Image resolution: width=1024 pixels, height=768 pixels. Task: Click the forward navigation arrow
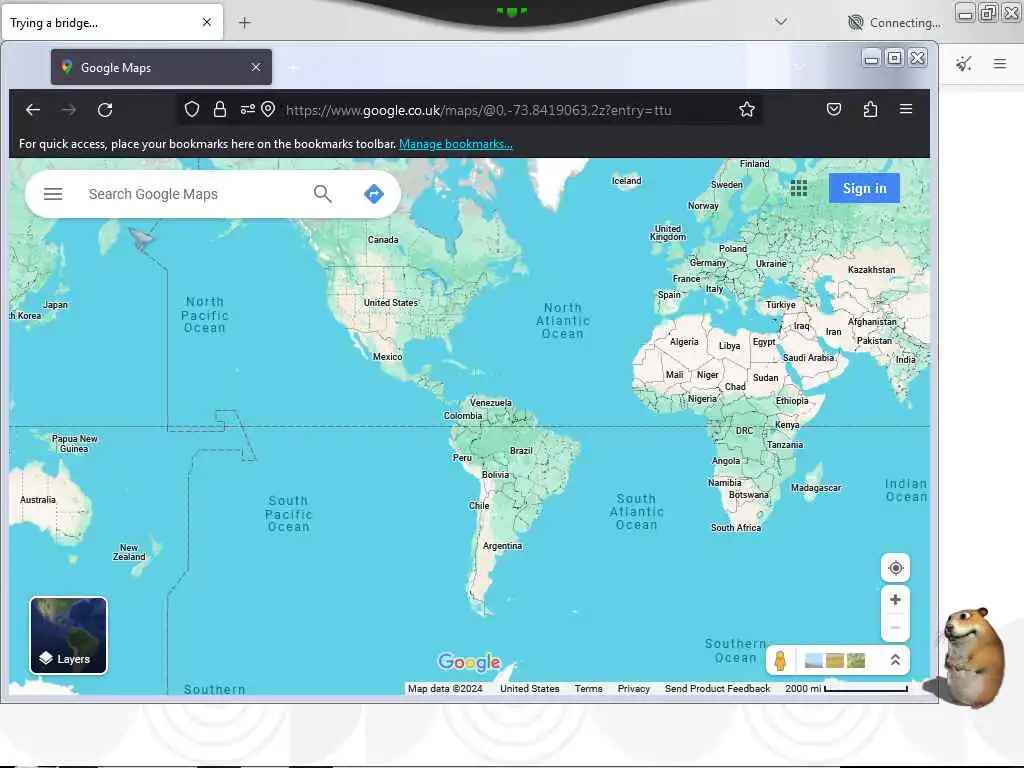[x=69, y=110]
